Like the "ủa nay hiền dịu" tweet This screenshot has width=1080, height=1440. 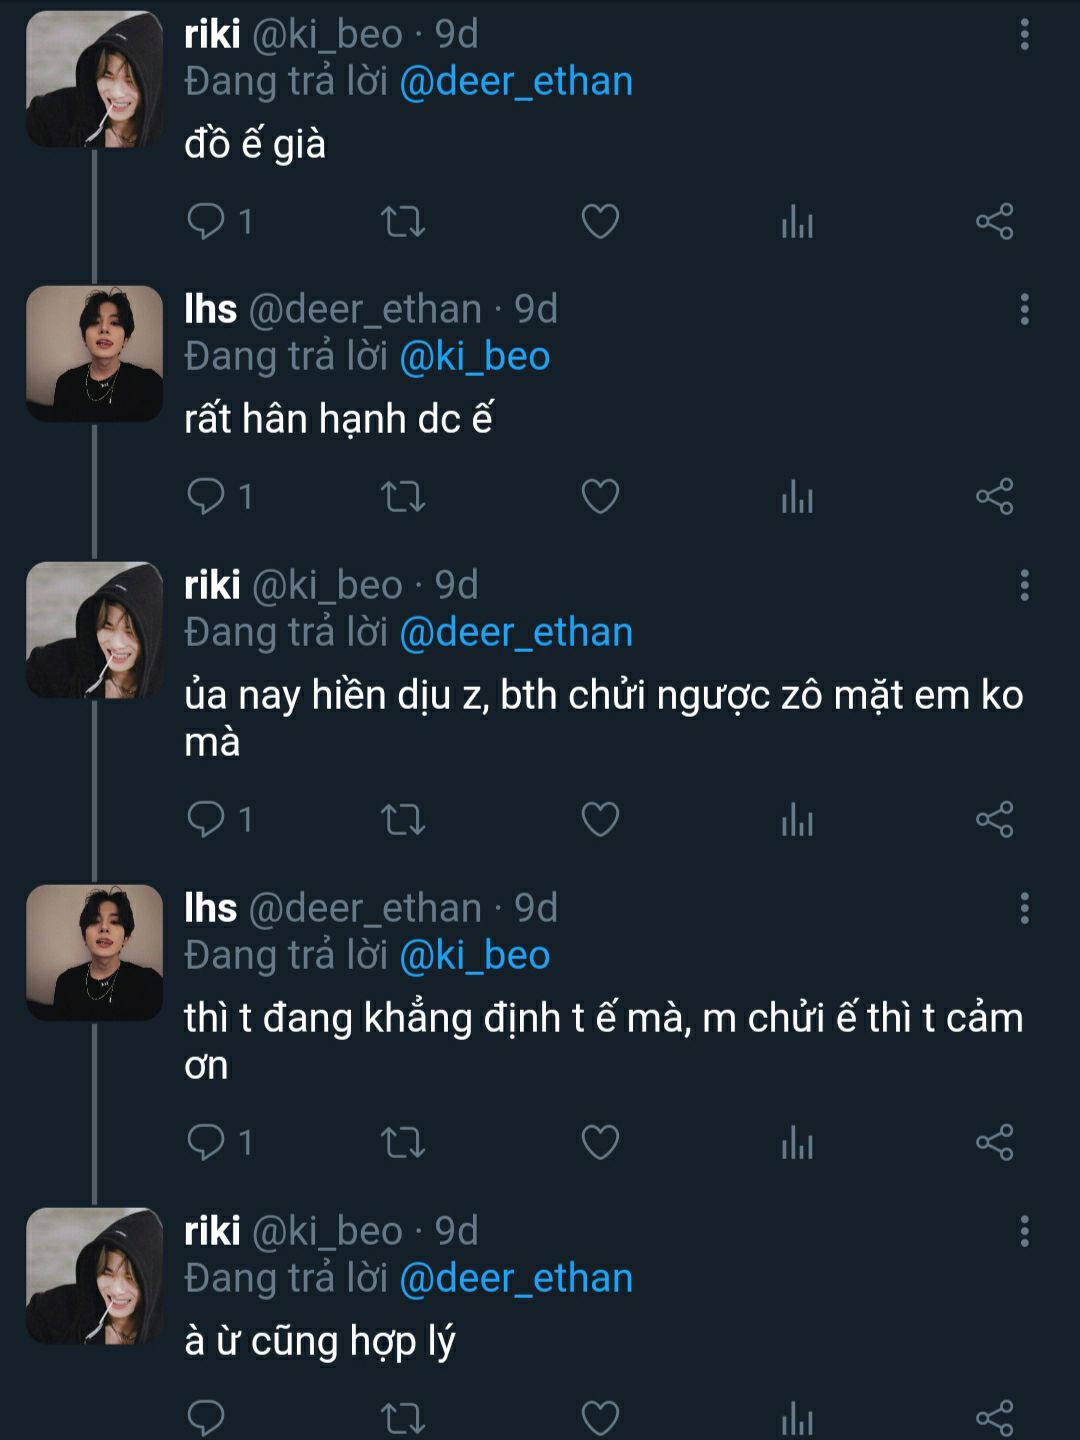click(x=600, y=819)
